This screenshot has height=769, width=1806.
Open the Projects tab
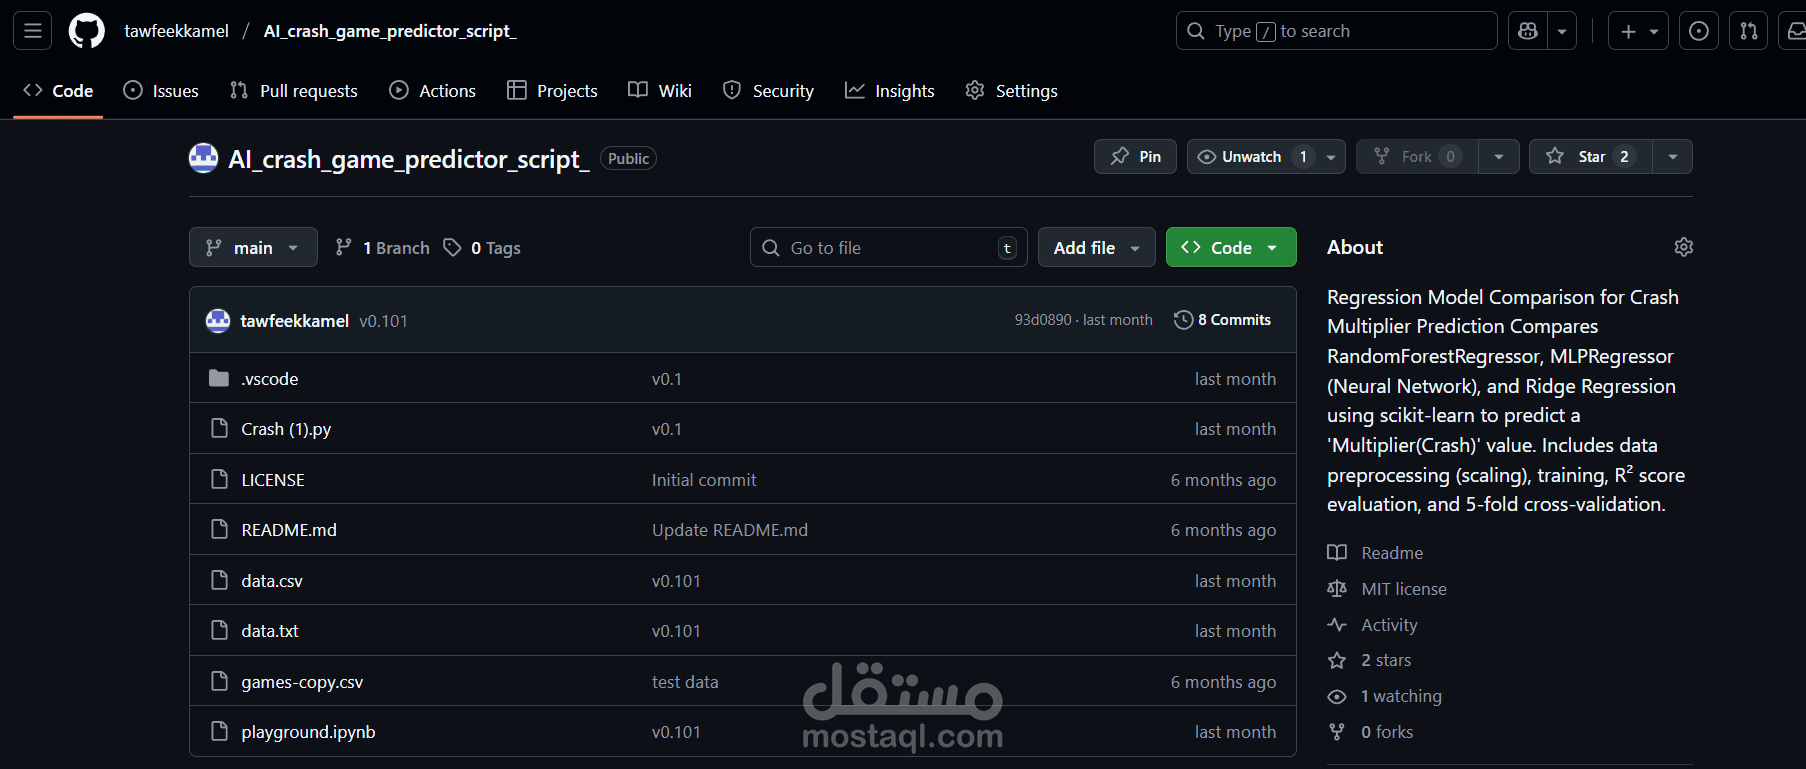552,91
